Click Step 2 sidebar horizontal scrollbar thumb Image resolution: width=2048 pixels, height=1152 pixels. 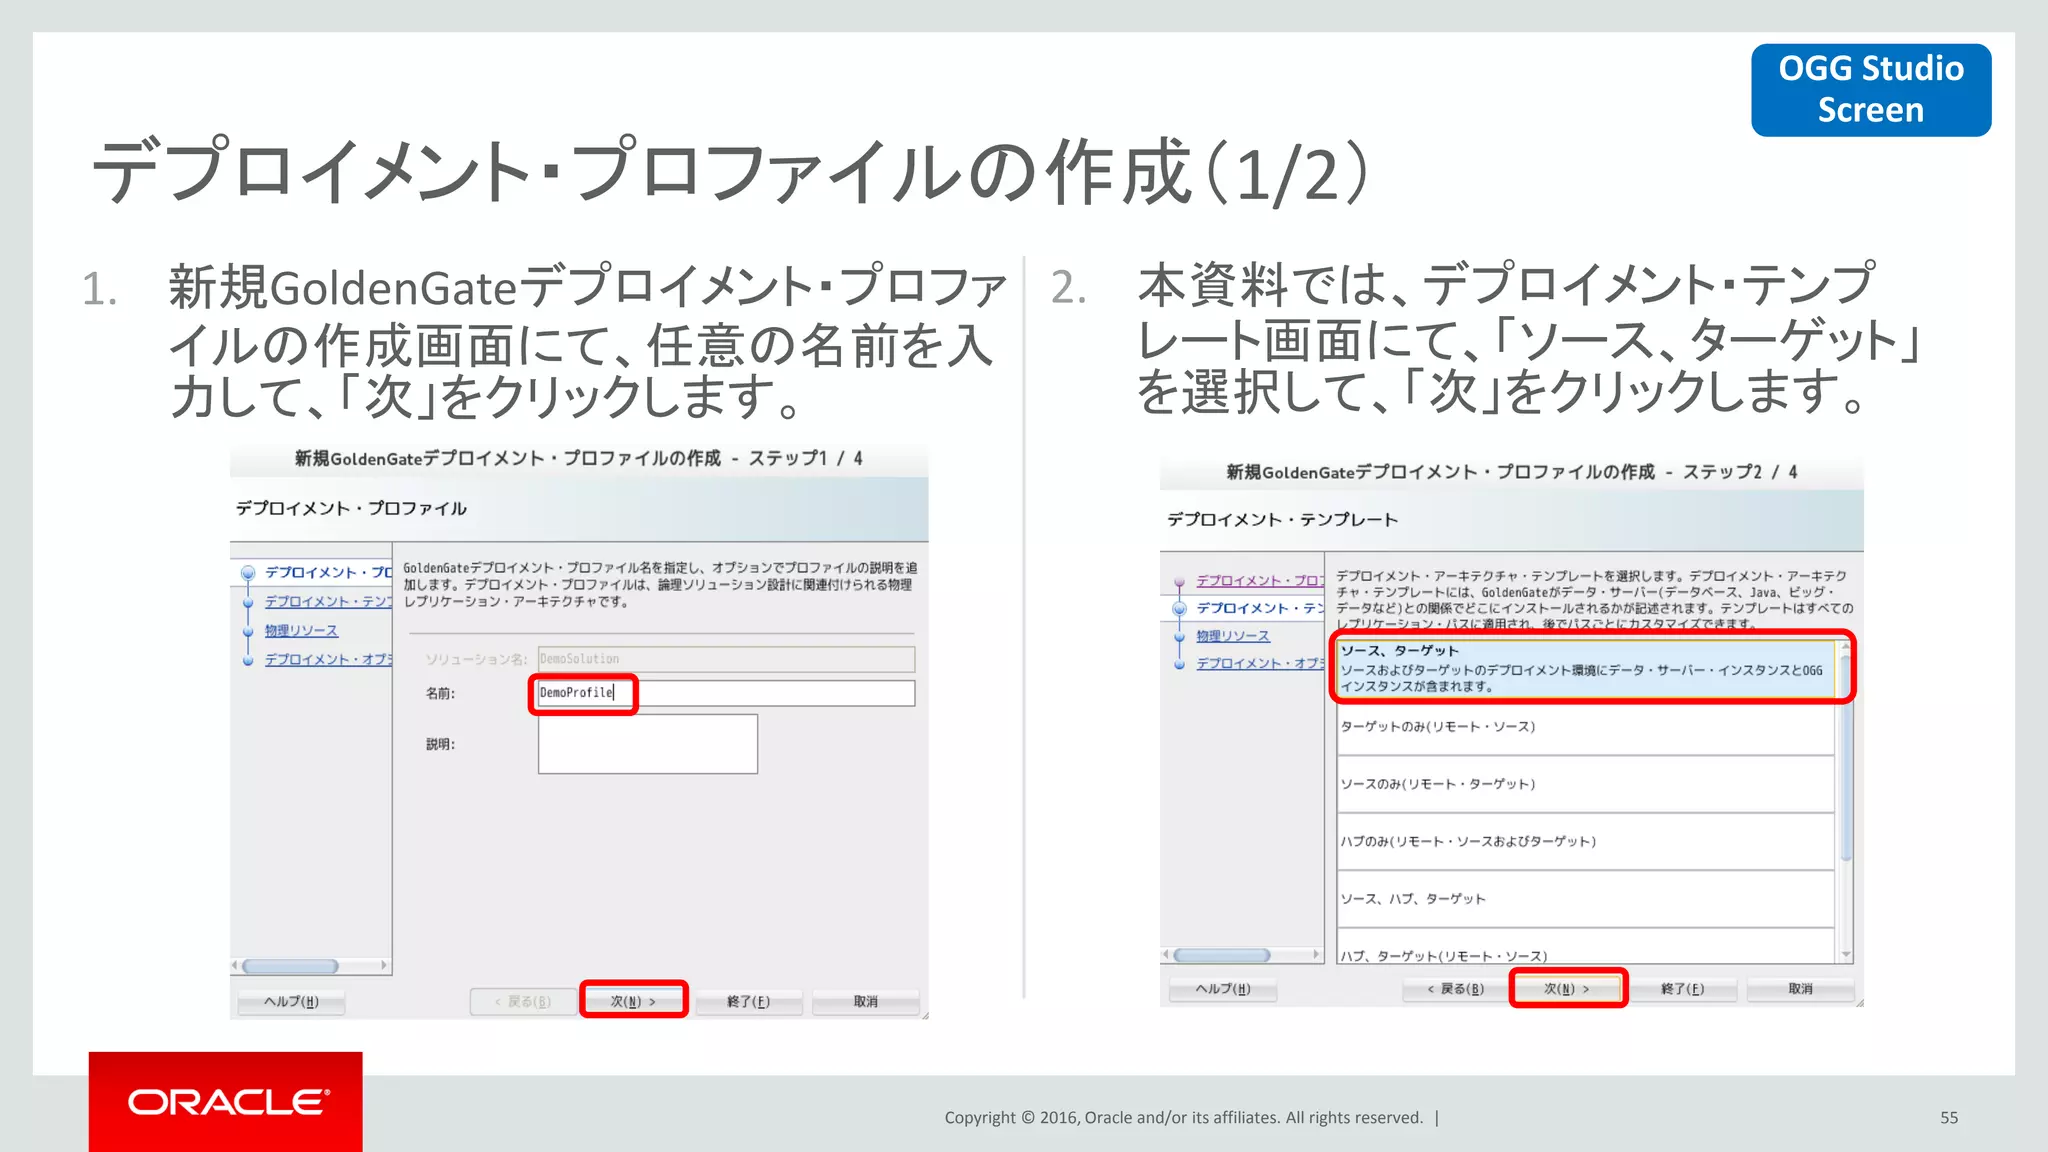coord(1222,955)
